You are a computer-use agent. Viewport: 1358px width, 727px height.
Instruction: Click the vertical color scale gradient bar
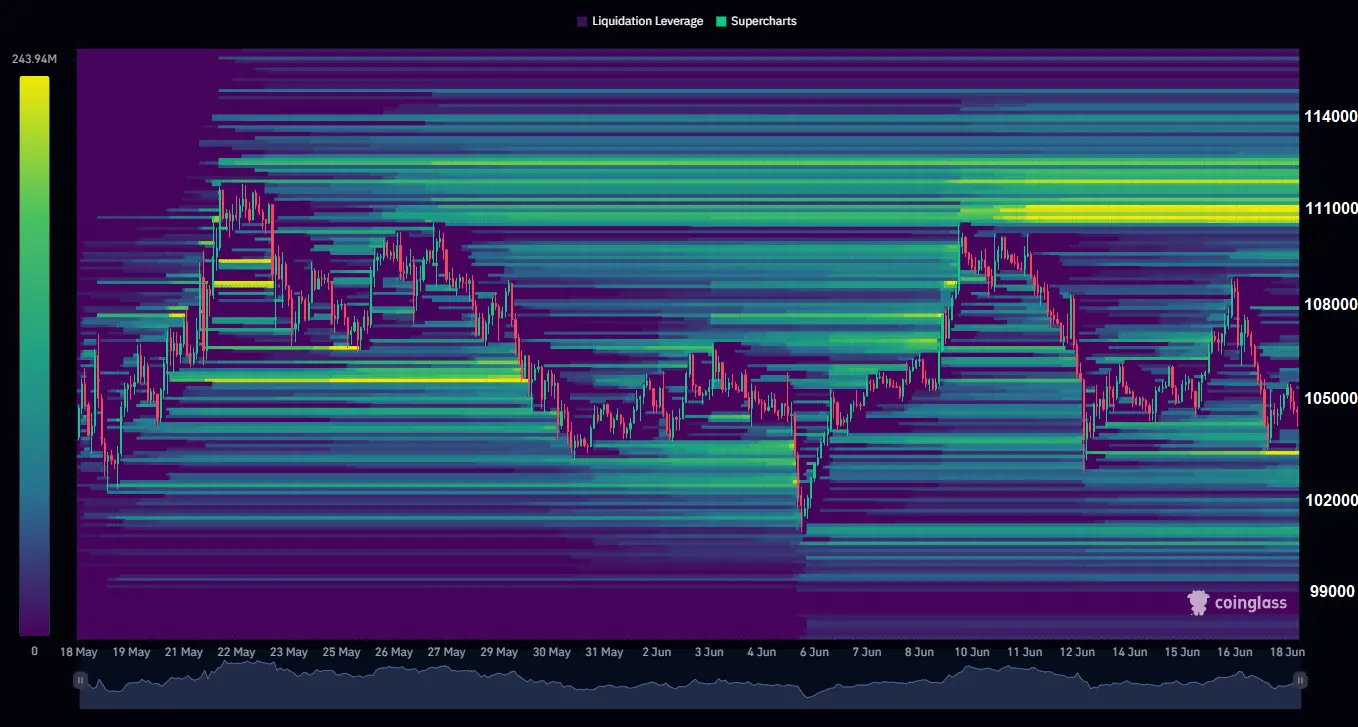click(x=34, y=355)
